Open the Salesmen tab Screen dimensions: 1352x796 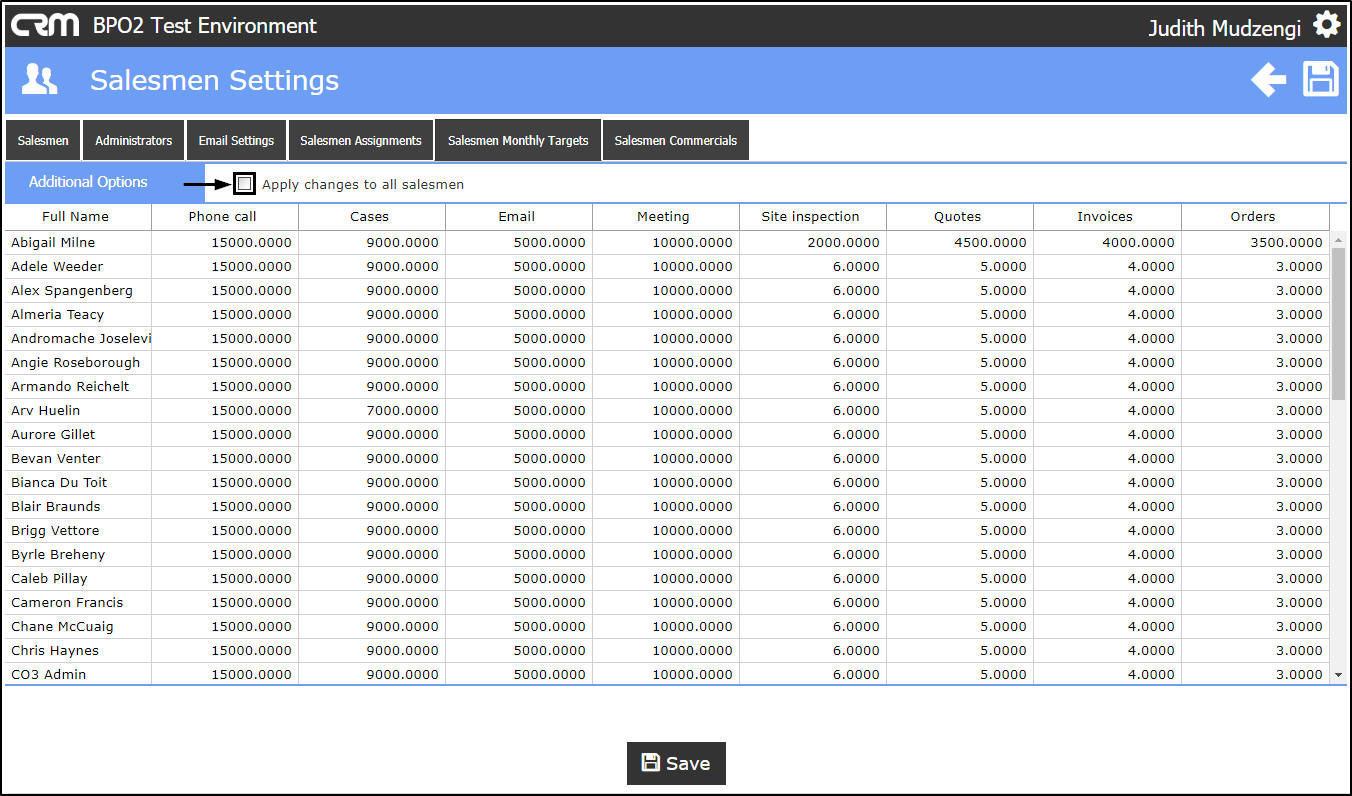click(43, 141)
